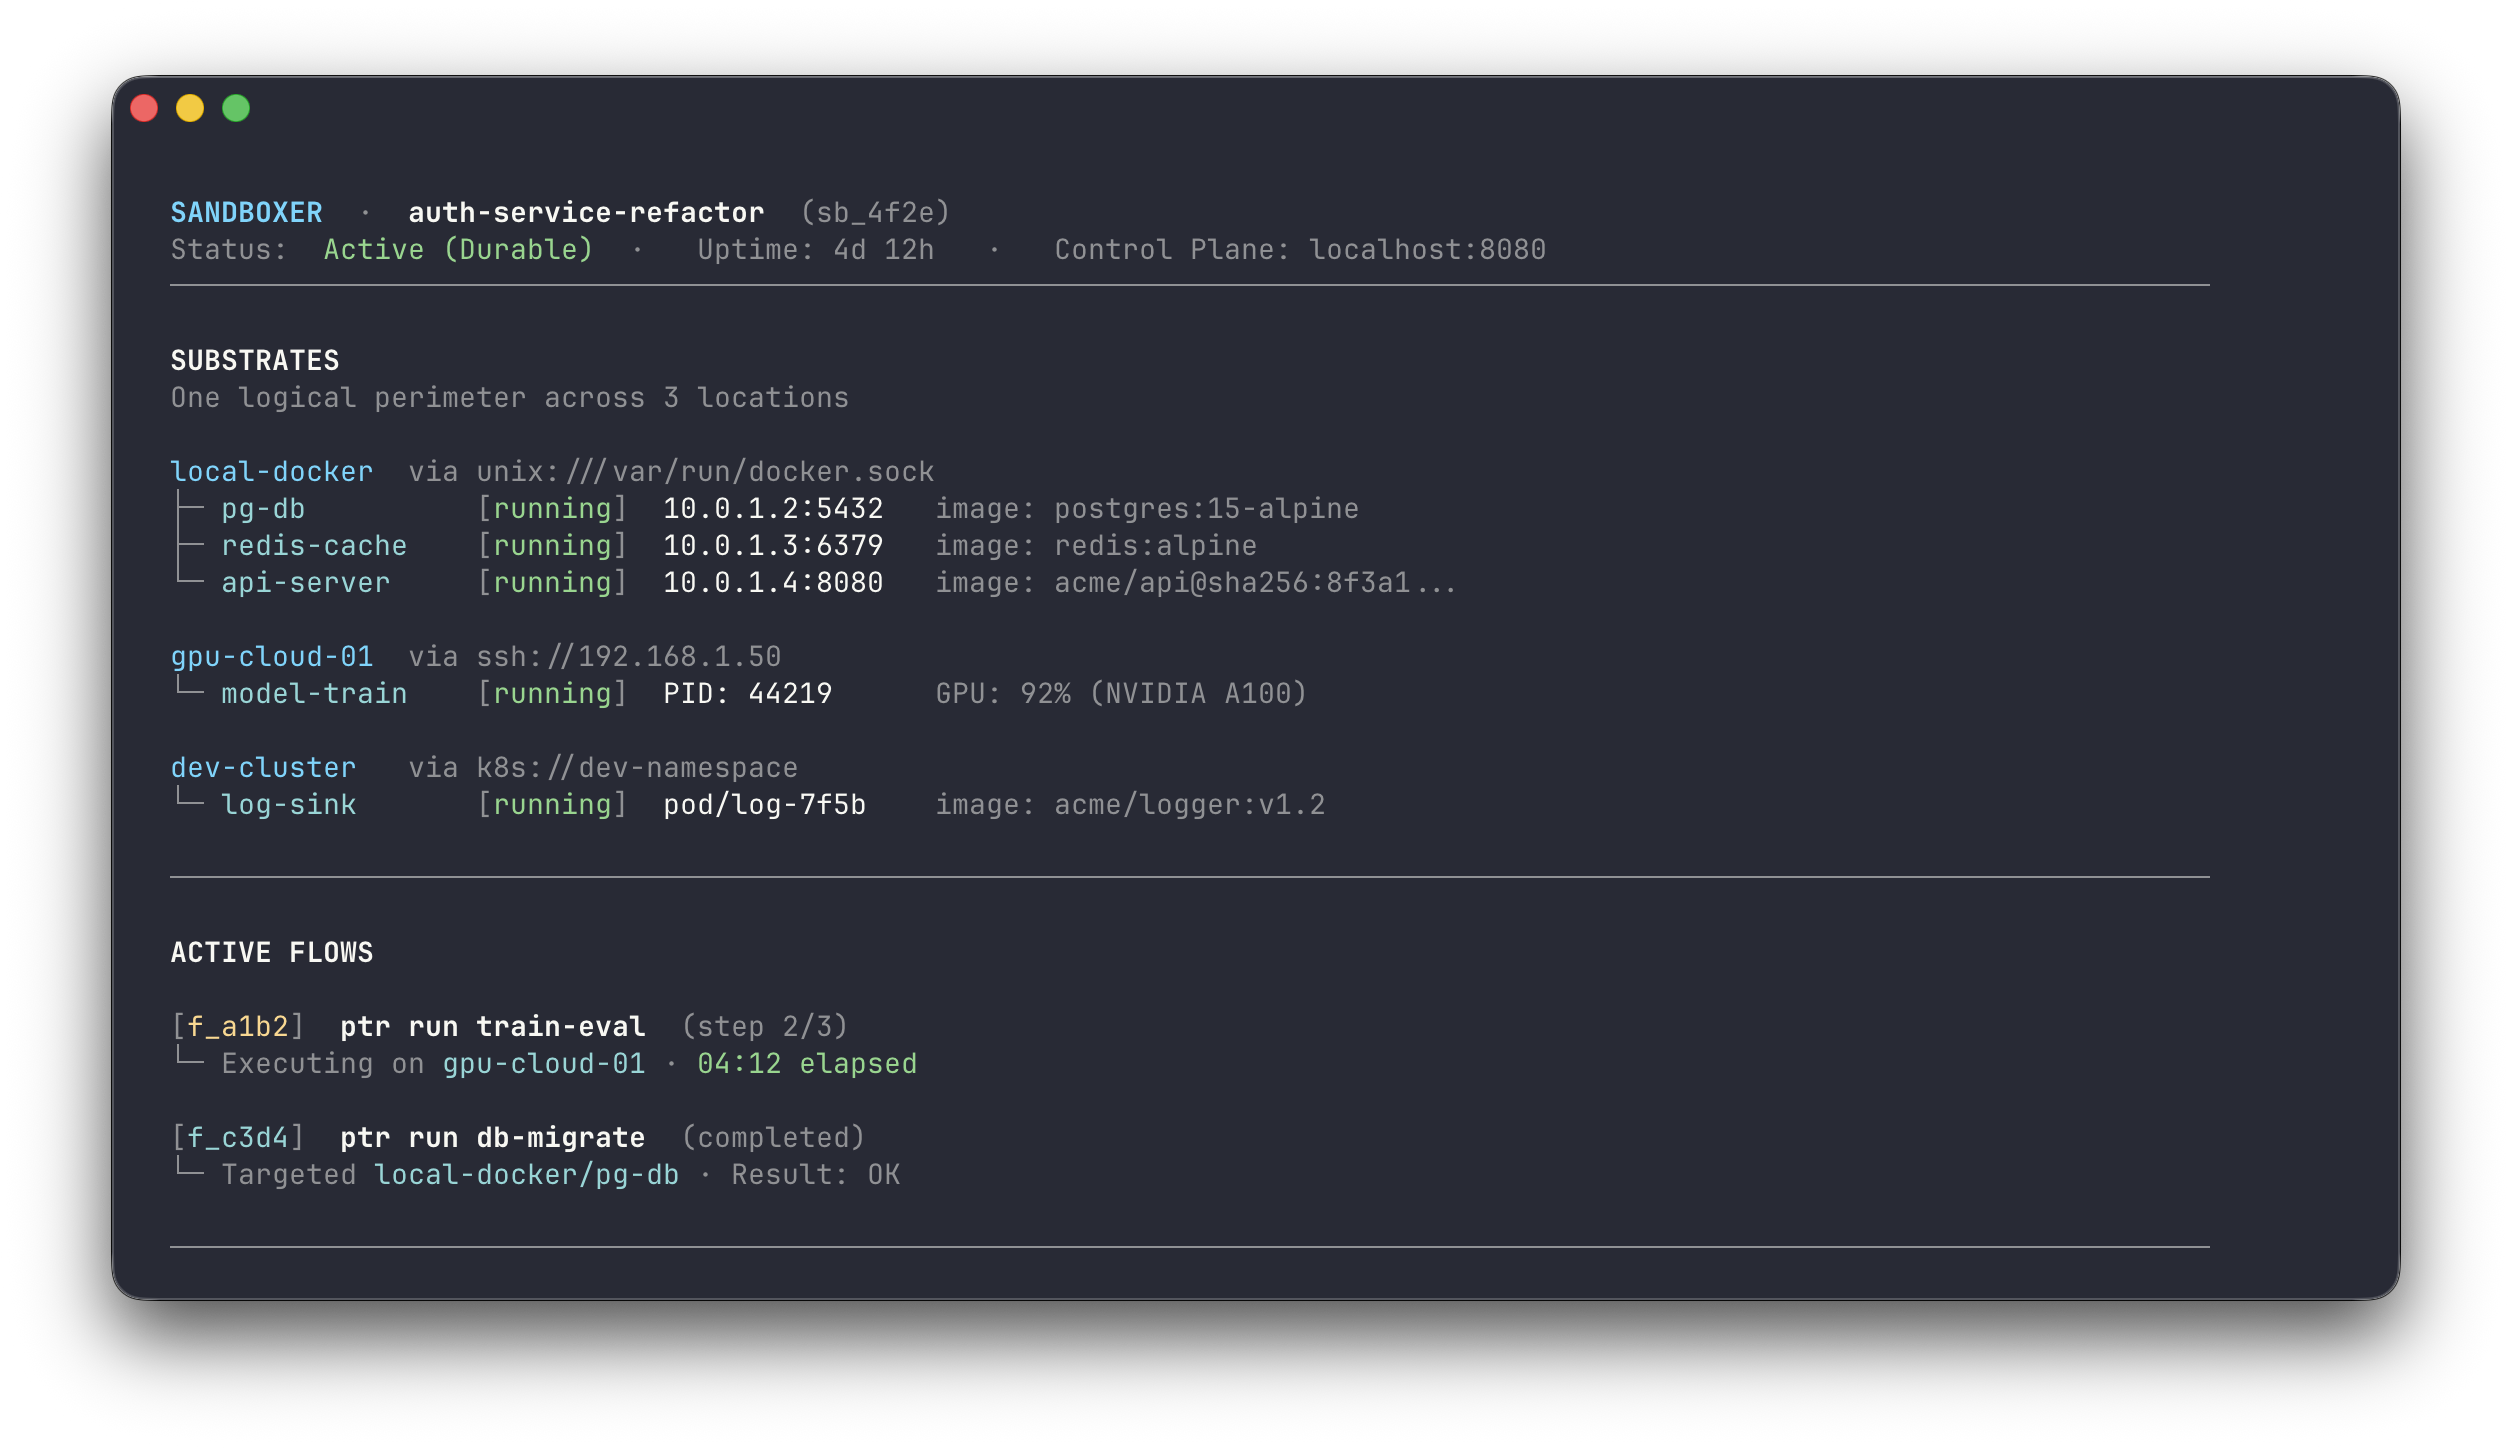Click the dev-cluster substrate name
Screen dimensions: 2512x1448
pos(263,767)
